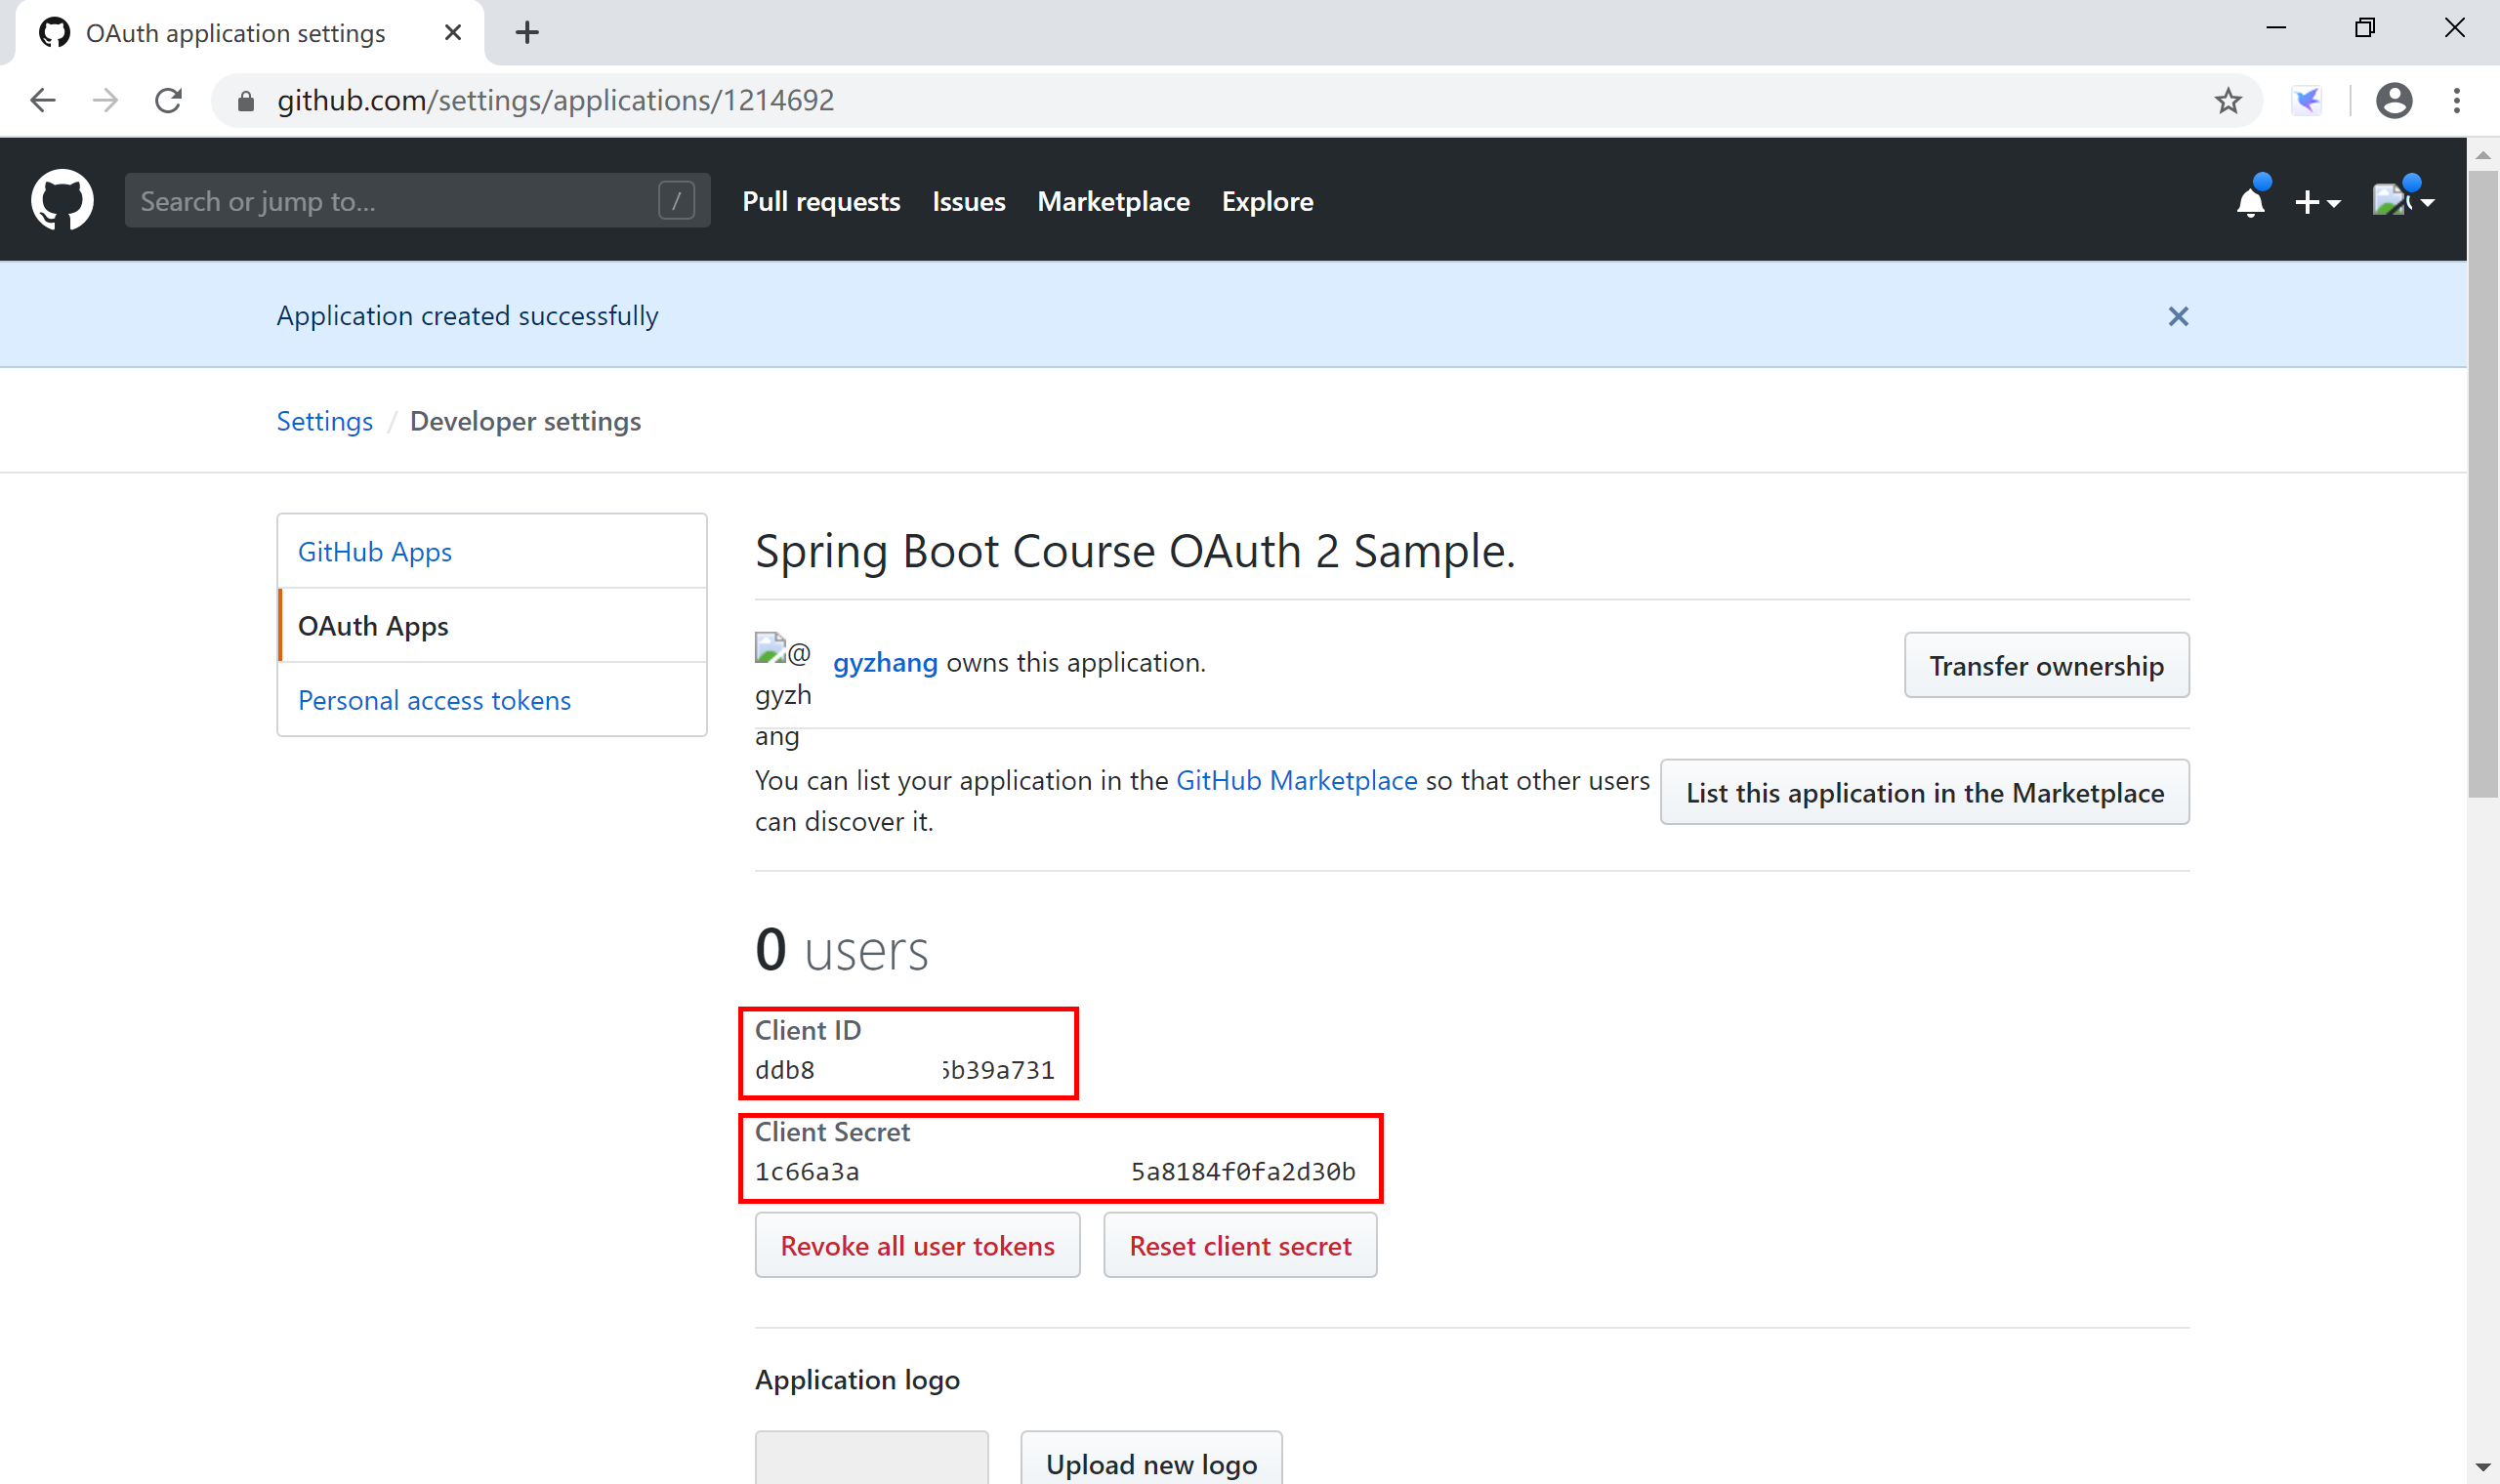Expand the plus create-new dropdown

pyautogui.click(x=2317, y=202)
